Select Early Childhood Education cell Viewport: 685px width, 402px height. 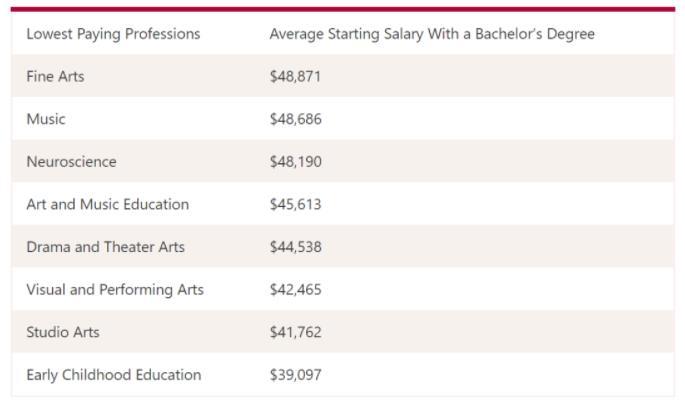pos(114,375)
